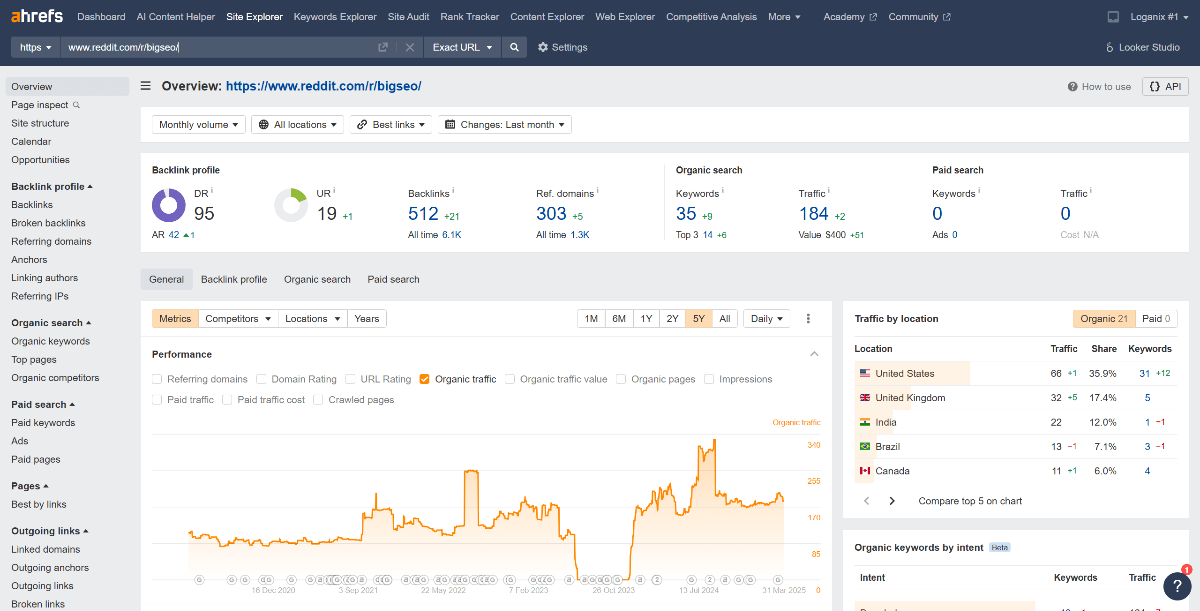This screenshot has width=1200, height=611.
Task: Enable URL Rating checkbox
Action: coord(351,379)
